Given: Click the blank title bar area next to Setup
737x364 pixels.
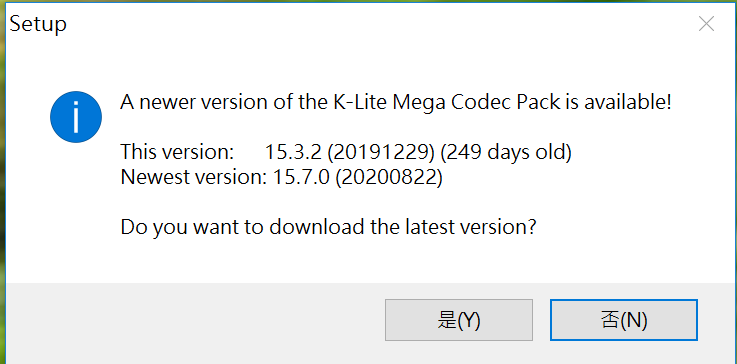Looking at the screenshot, I should pos(376,24).
